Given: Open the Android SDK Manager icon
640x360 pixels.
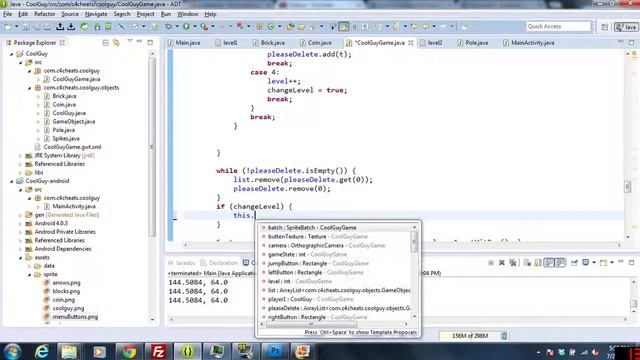Looking at the screenshot, I should coord(97,27).
